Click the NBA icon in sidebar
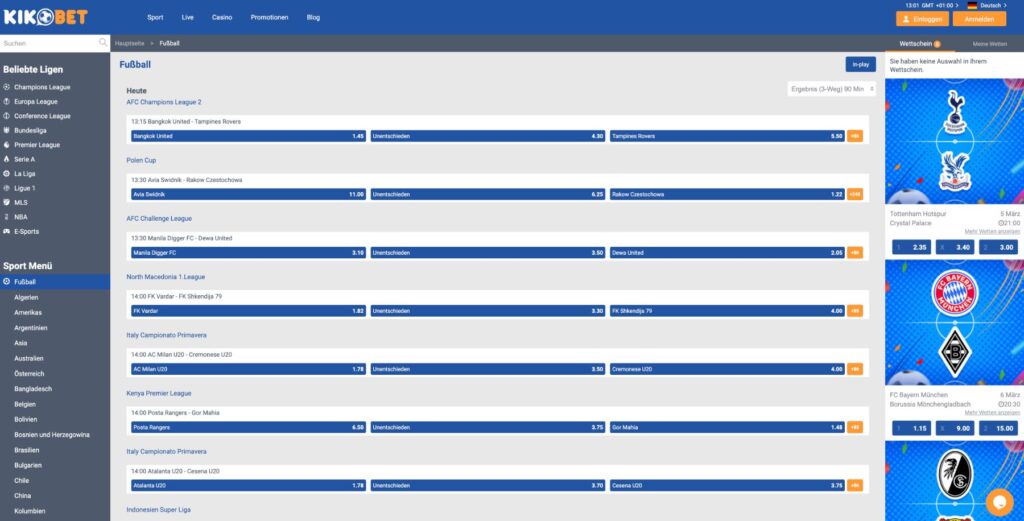The height and width of the screenshot is (521, 1024). pos(7,217)
